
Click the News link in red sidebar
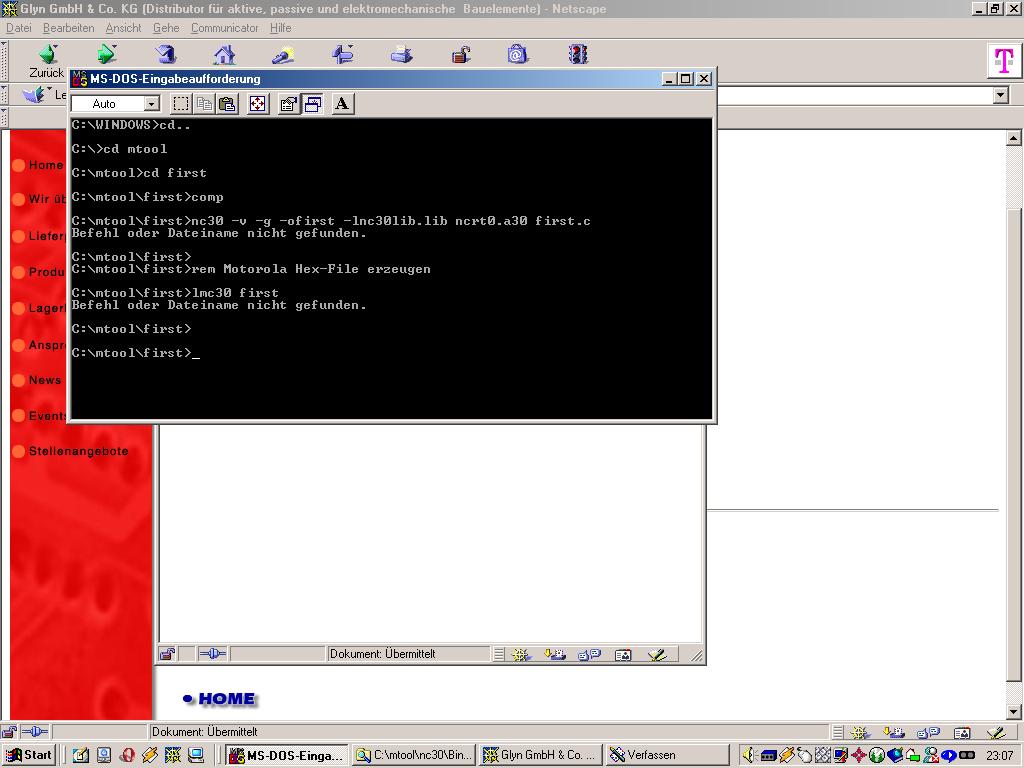[x=44, y=380]
